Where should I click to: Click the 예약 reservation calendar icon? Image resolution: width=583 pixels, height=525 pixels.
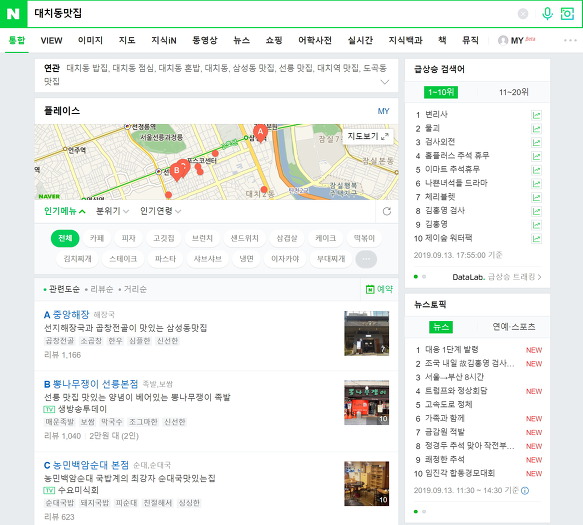pyautogui.click(x=370, y=289)
